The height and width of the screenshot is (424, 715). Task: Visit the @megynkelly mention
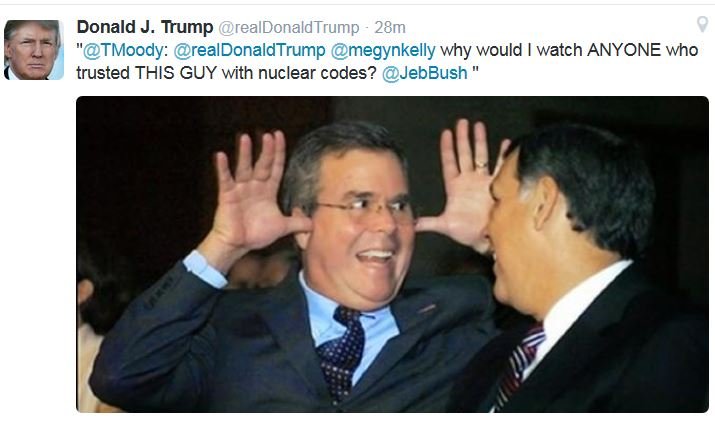pos(383,51)
